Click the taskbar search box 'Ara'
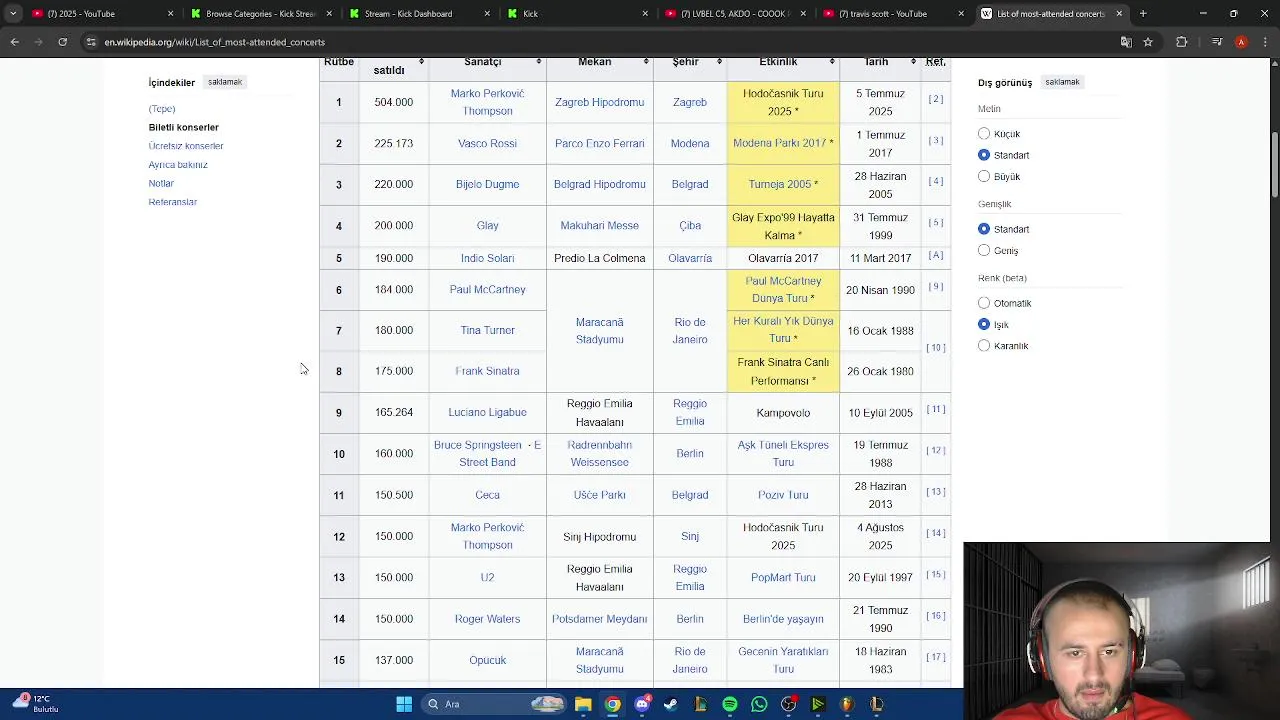The image size is (1280, 720). (495, 704)
